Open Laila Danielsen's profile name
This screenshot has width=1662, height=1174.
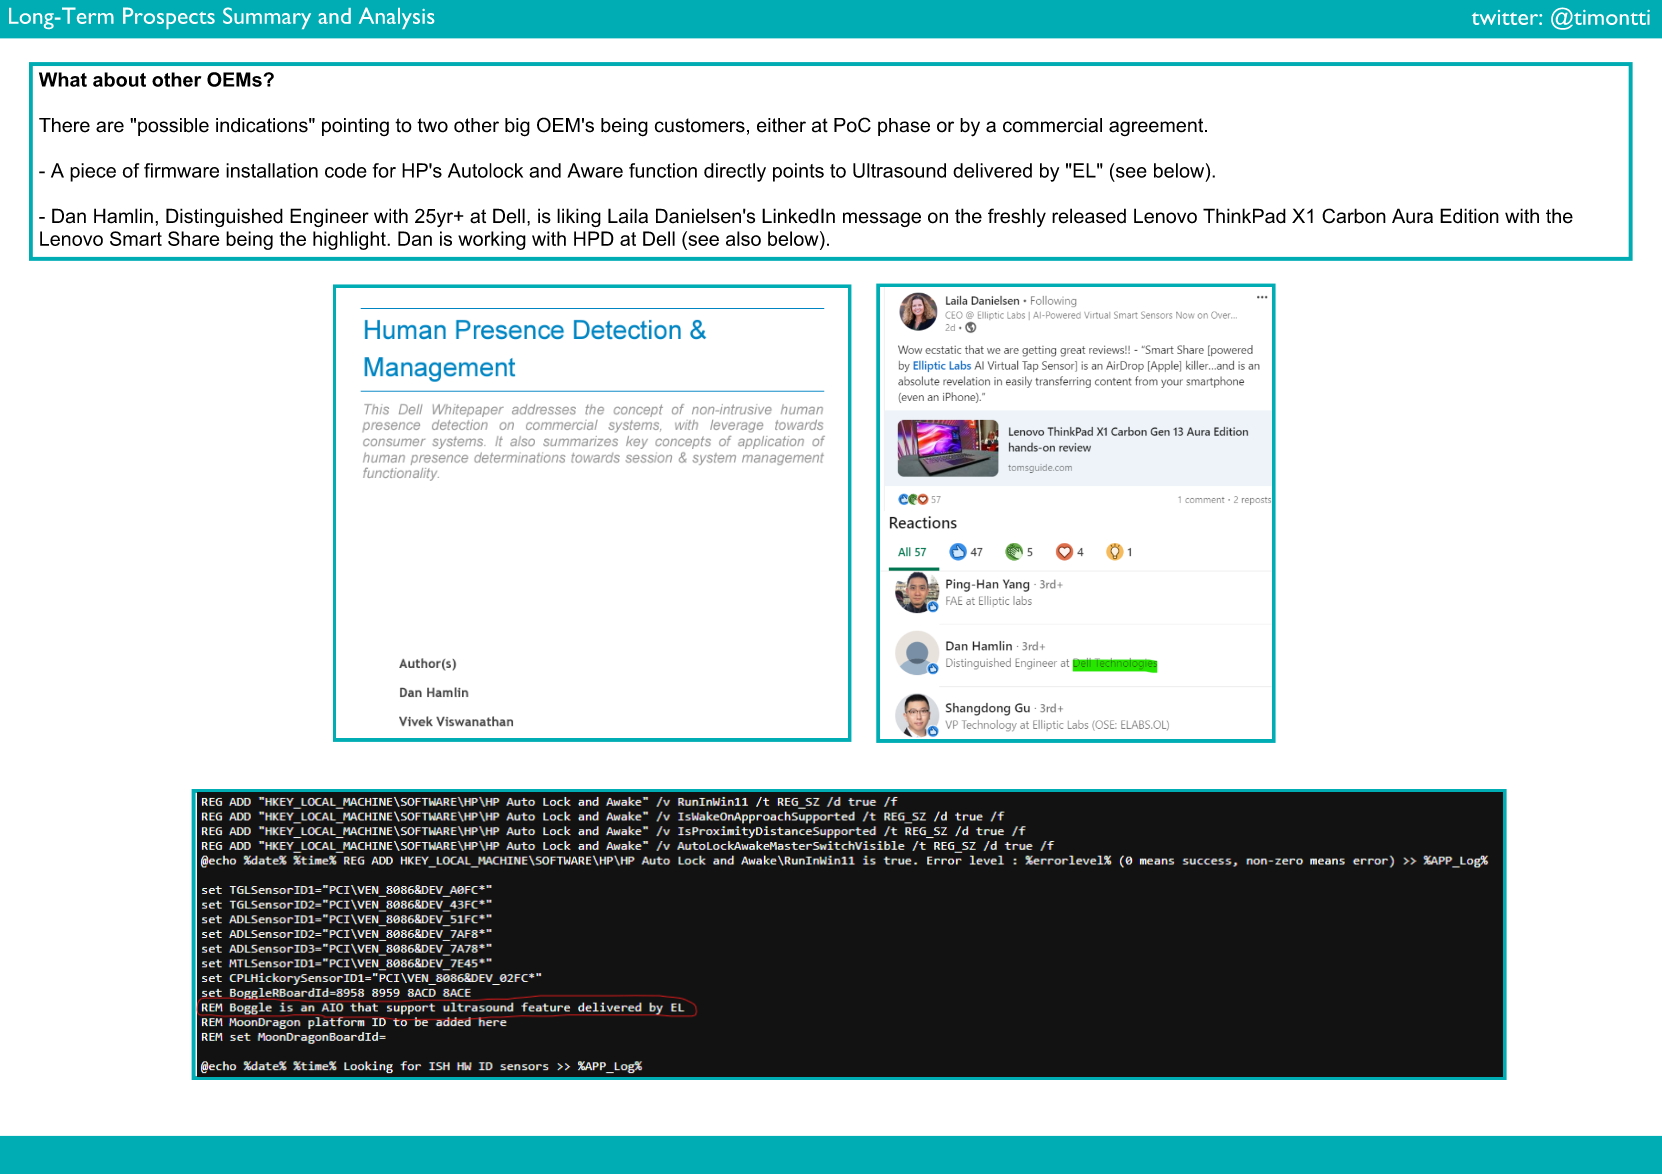click(x=982, y=301)
